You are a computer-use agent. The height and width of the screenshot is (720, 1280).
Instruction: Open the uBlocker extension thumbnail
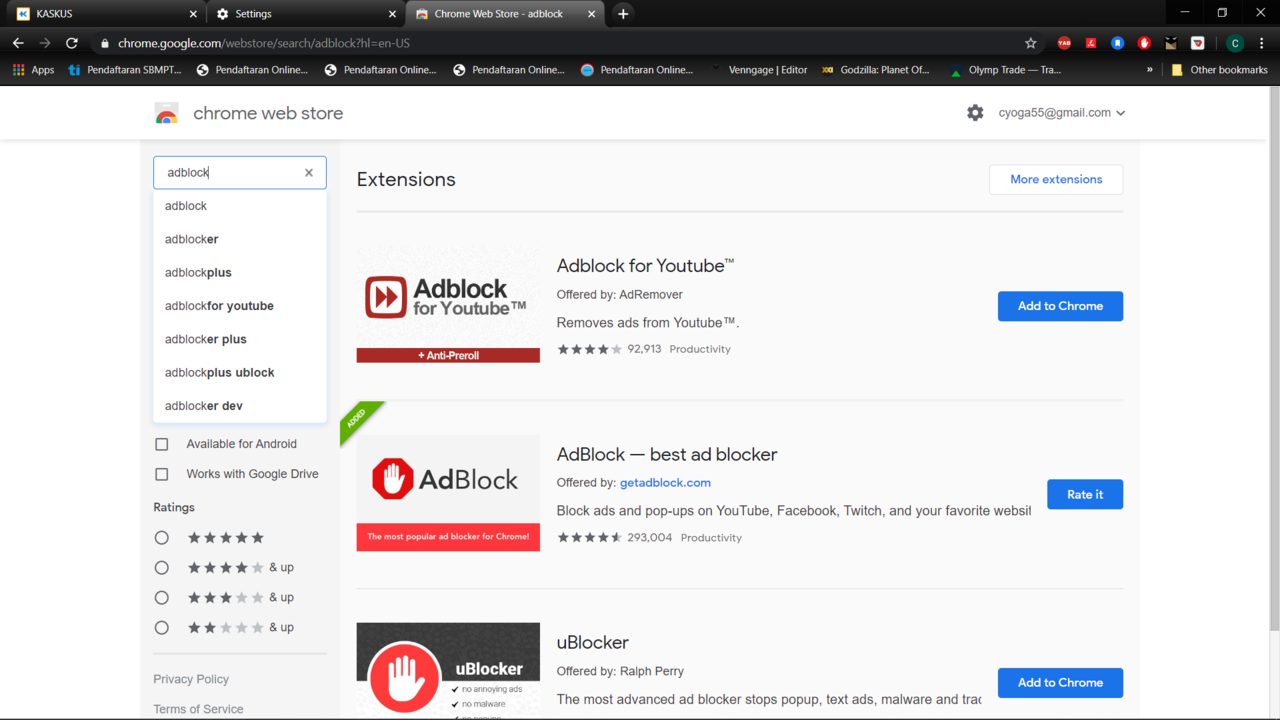click(448, 670)
